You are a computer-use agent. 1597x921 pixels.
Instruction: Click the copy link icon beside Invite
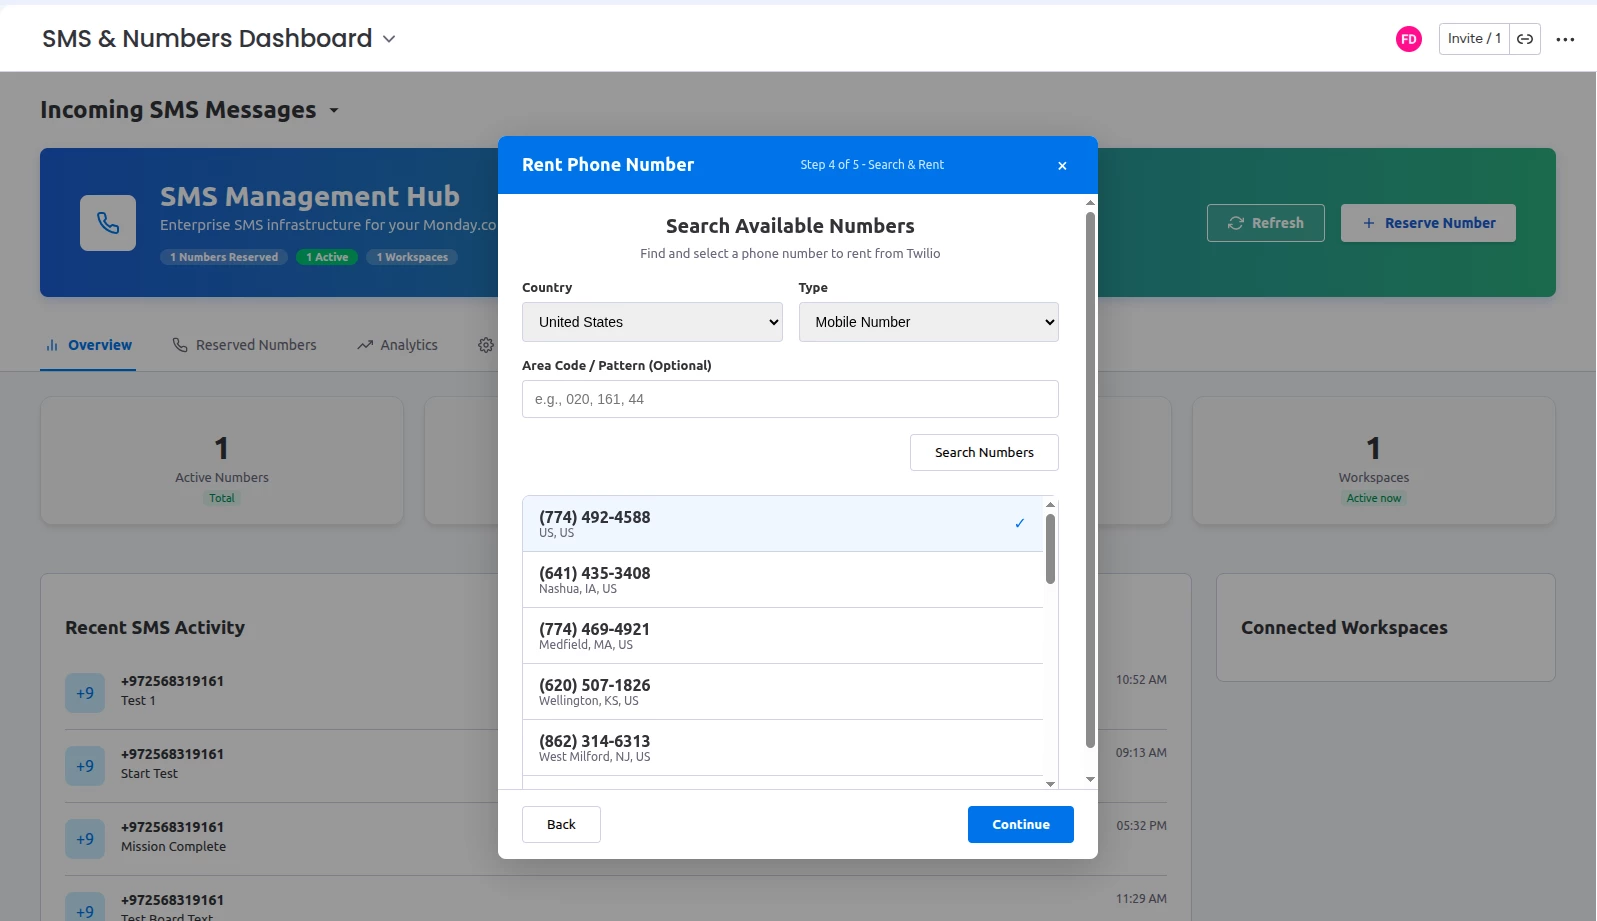(x=1525, y=39)
